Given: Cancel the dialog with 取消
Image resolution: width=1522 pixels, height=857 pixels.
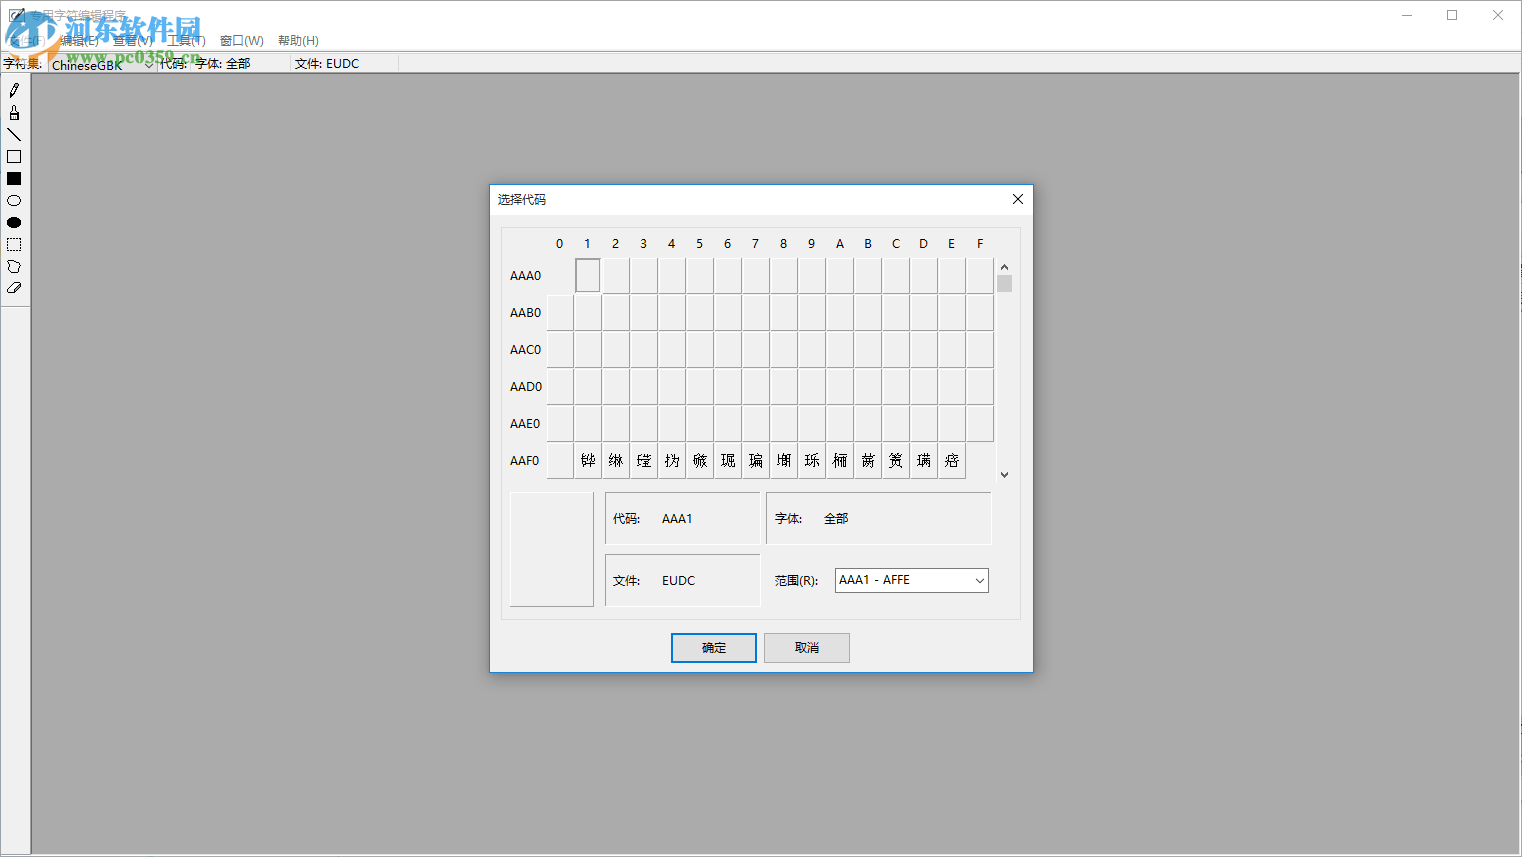Looking at the screenshot, I should point(807,648).
